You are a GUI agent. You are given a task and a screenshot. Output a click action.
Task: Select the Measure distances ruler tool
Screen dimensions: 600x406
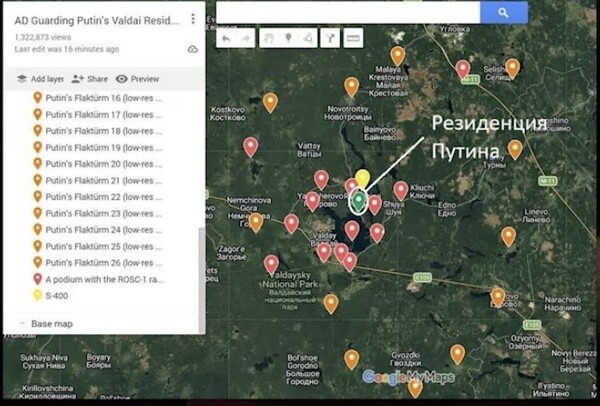(x=352, y=38)
